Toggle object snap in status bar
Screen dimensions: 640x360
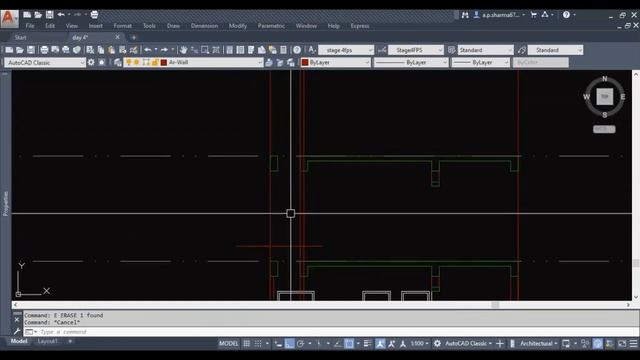[349, 344]
